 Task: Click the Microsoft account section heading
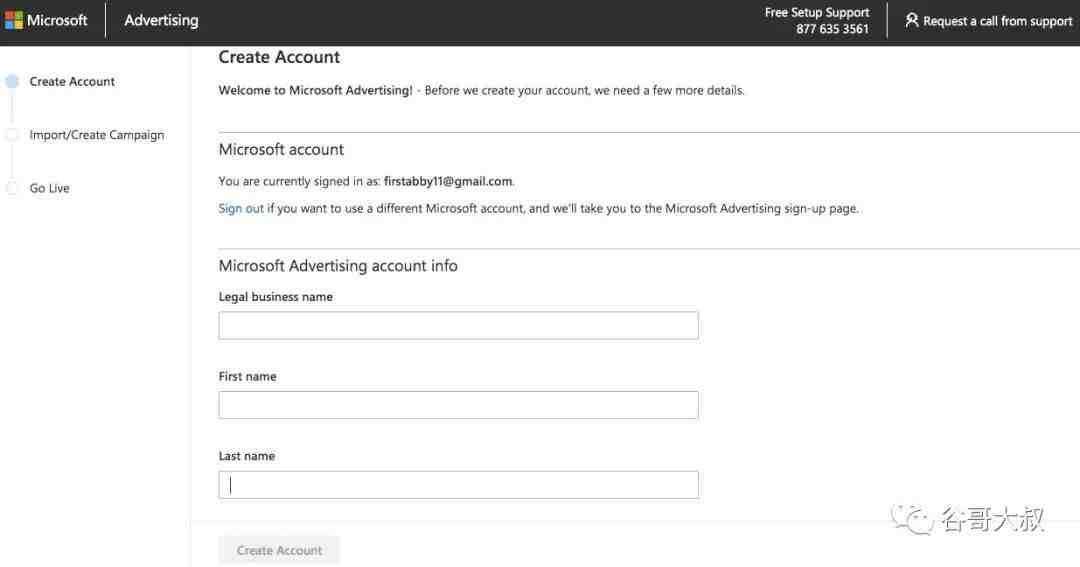pos(281,150)
